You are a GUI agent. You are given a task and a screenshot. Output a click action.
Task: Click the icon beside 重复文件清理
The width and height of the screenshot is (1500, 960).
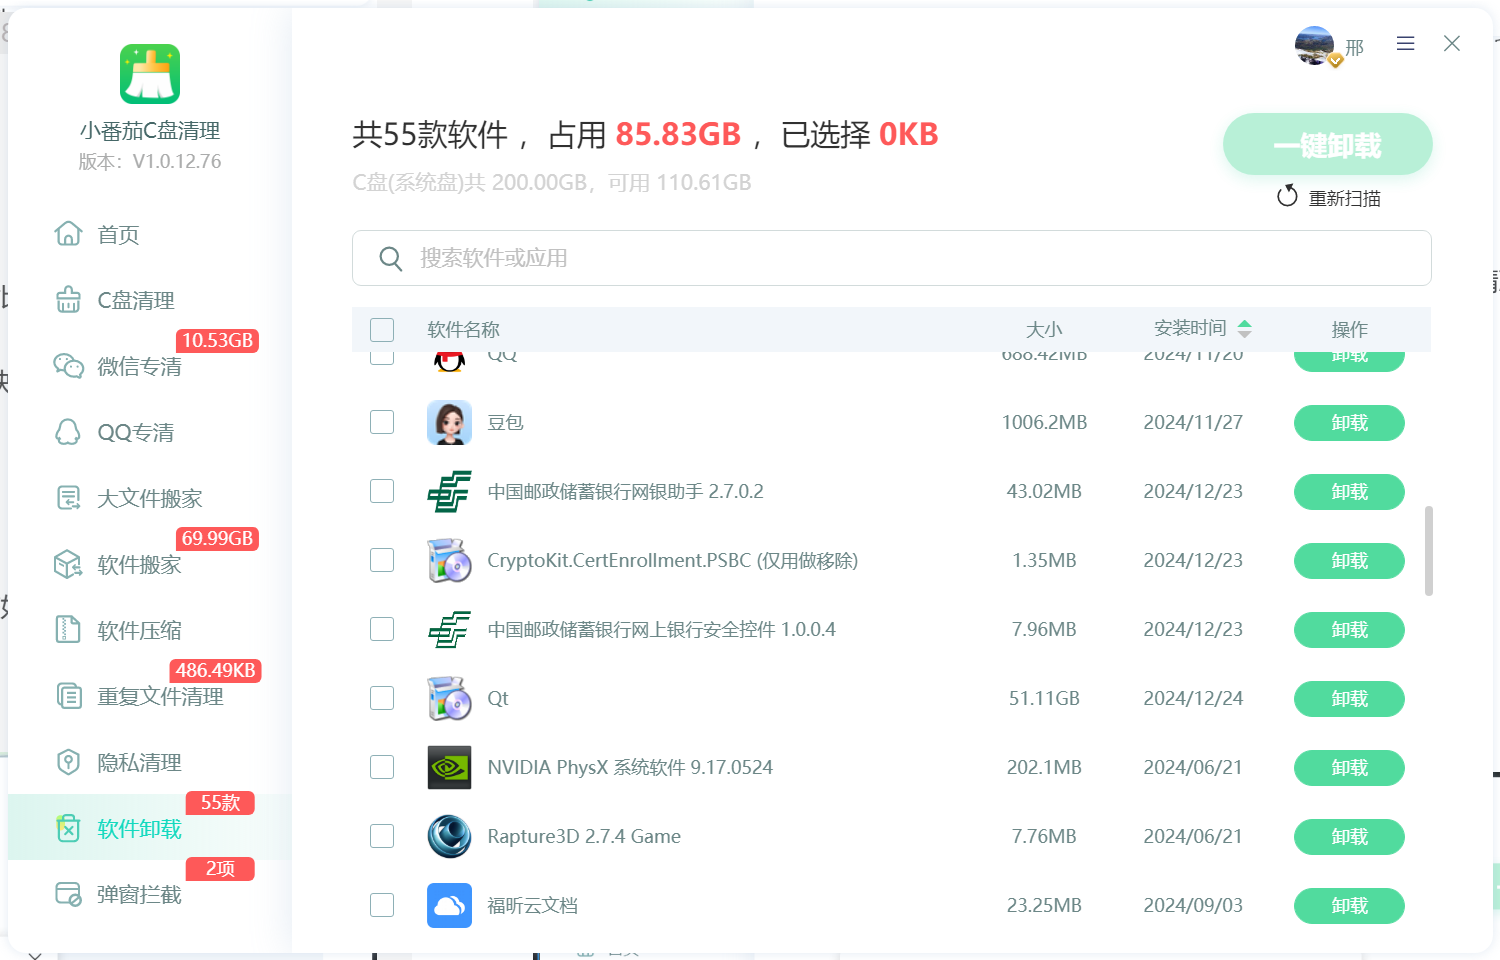68,696
